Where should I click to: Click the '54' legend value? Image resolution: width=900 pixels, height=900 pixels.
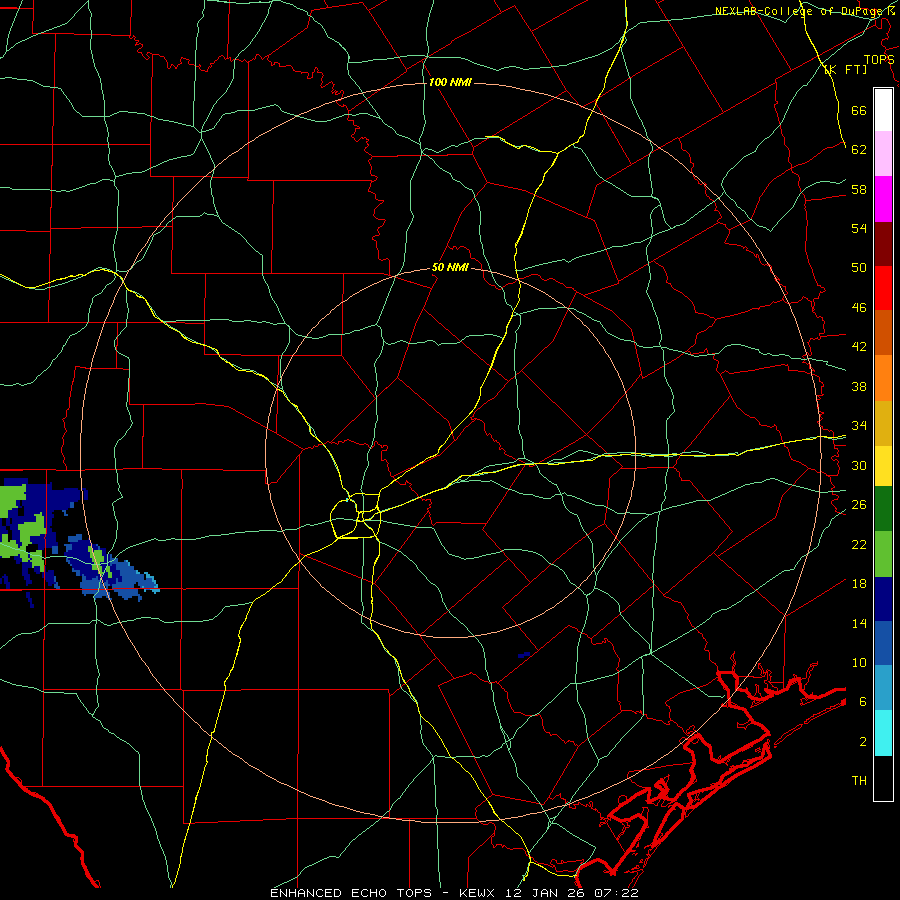(859, 228)
